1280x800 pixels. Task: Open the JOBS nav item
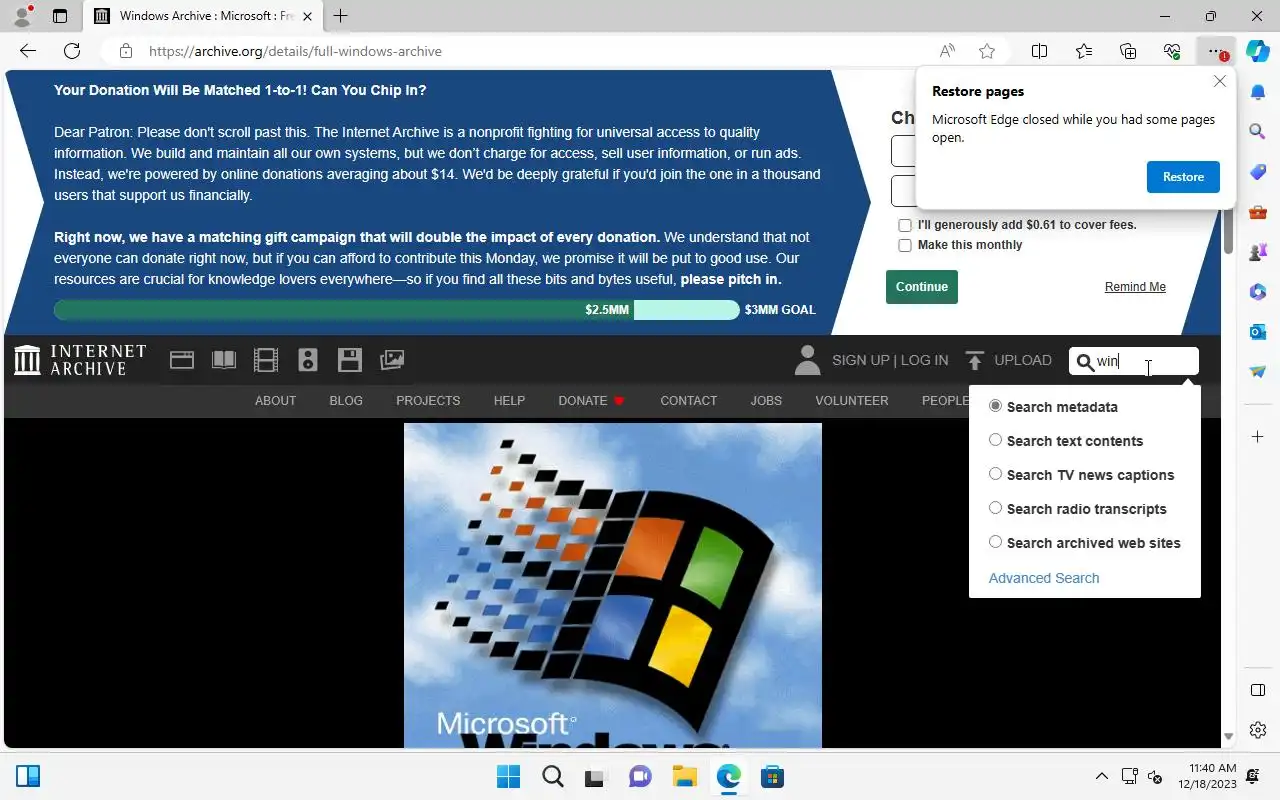[x=766, y=400]
